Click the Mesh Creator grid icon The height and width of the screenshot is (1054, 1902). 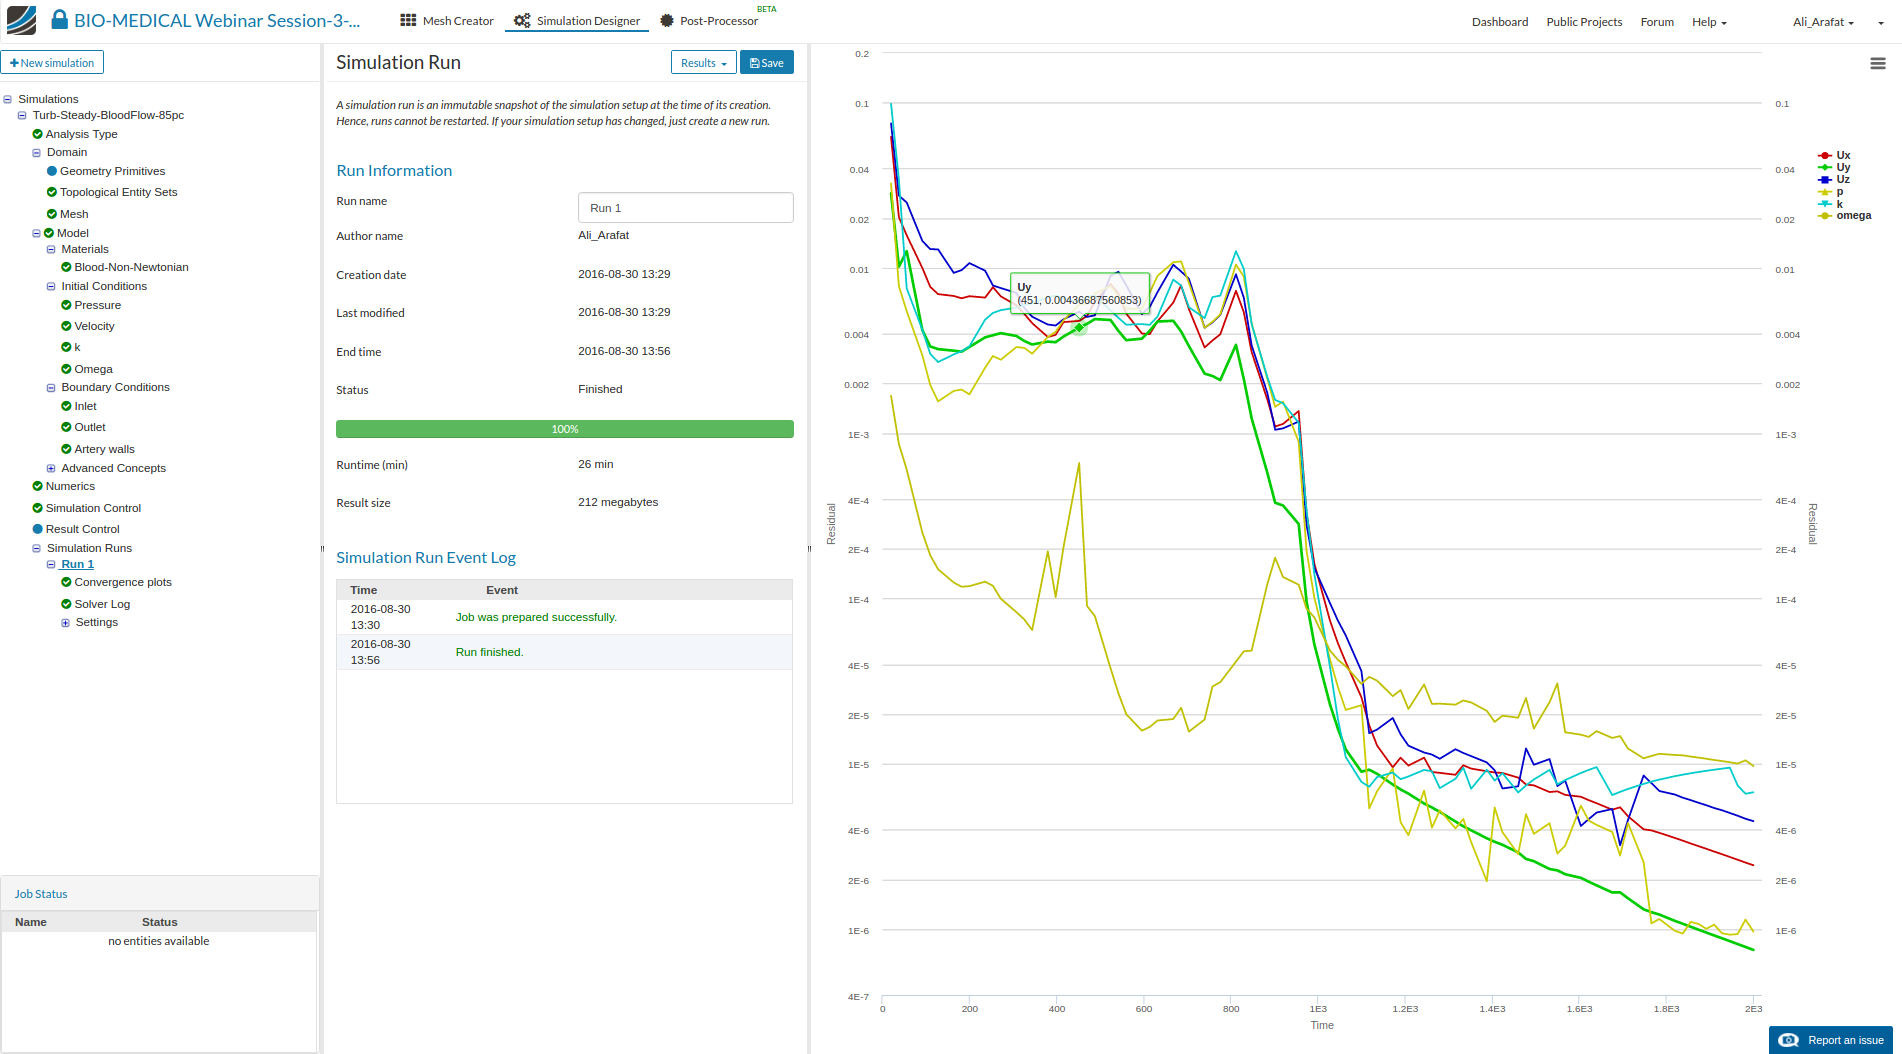point(408,20)
